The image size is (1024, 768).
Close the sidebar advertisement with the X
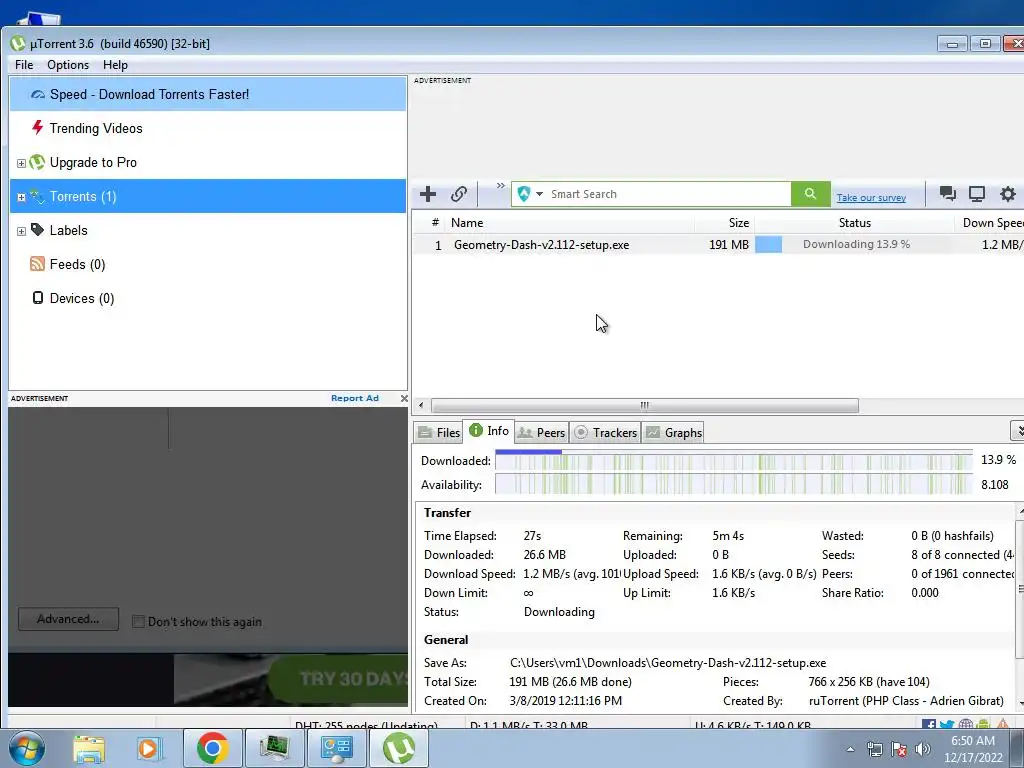click(x=404, y=398)
